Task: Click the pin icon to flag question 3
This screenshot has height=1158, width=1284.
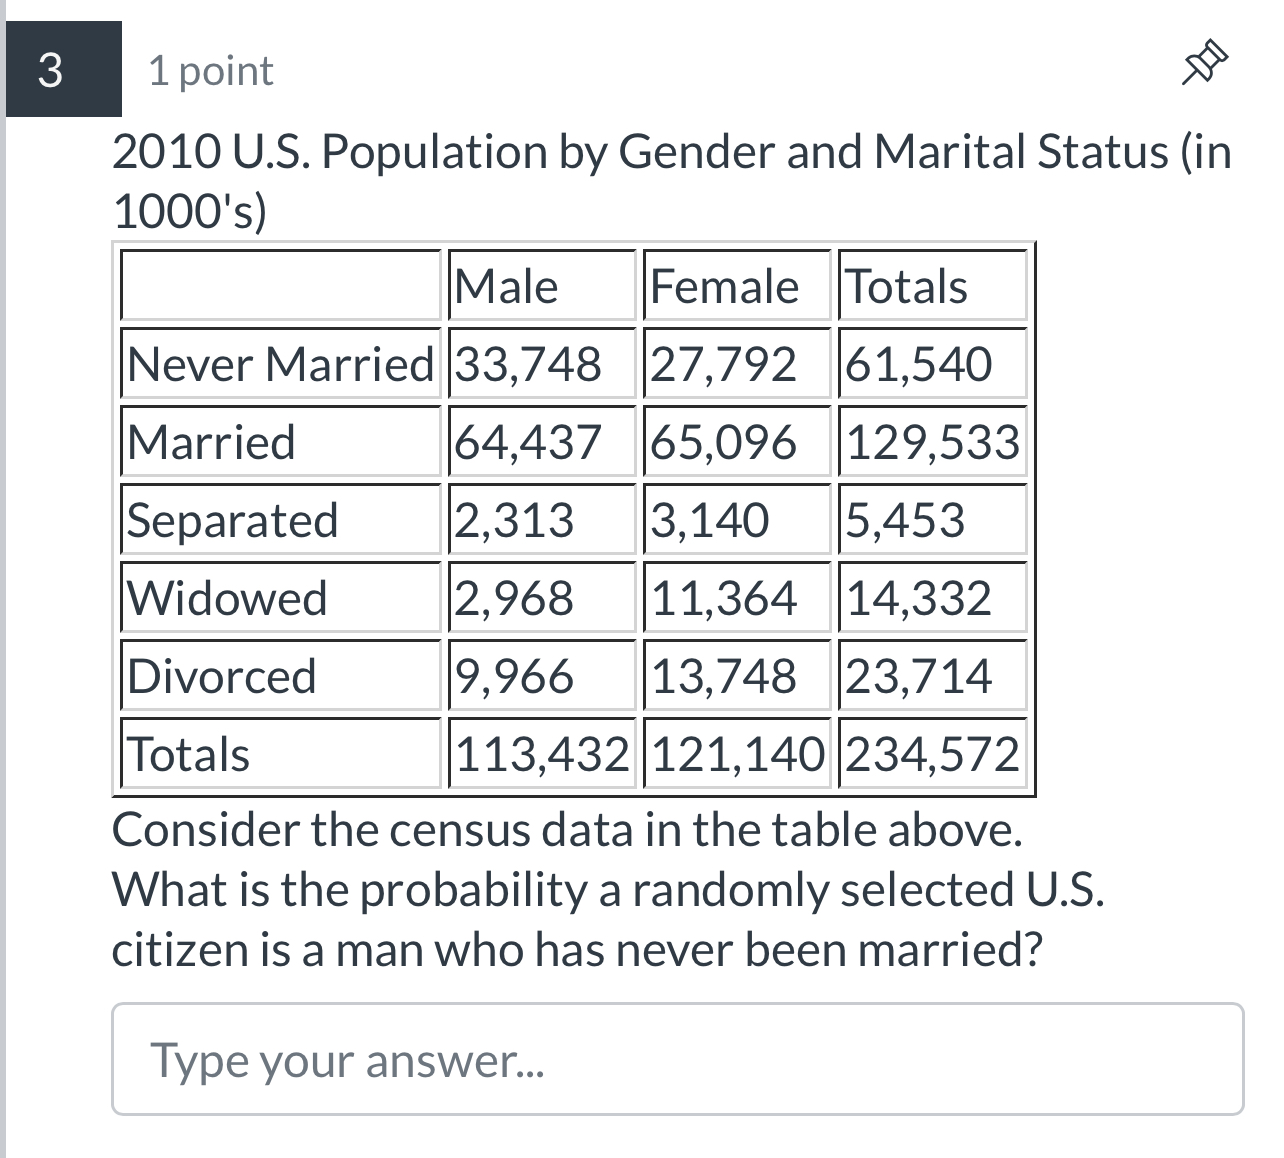Action: (x=1204, y=64)
